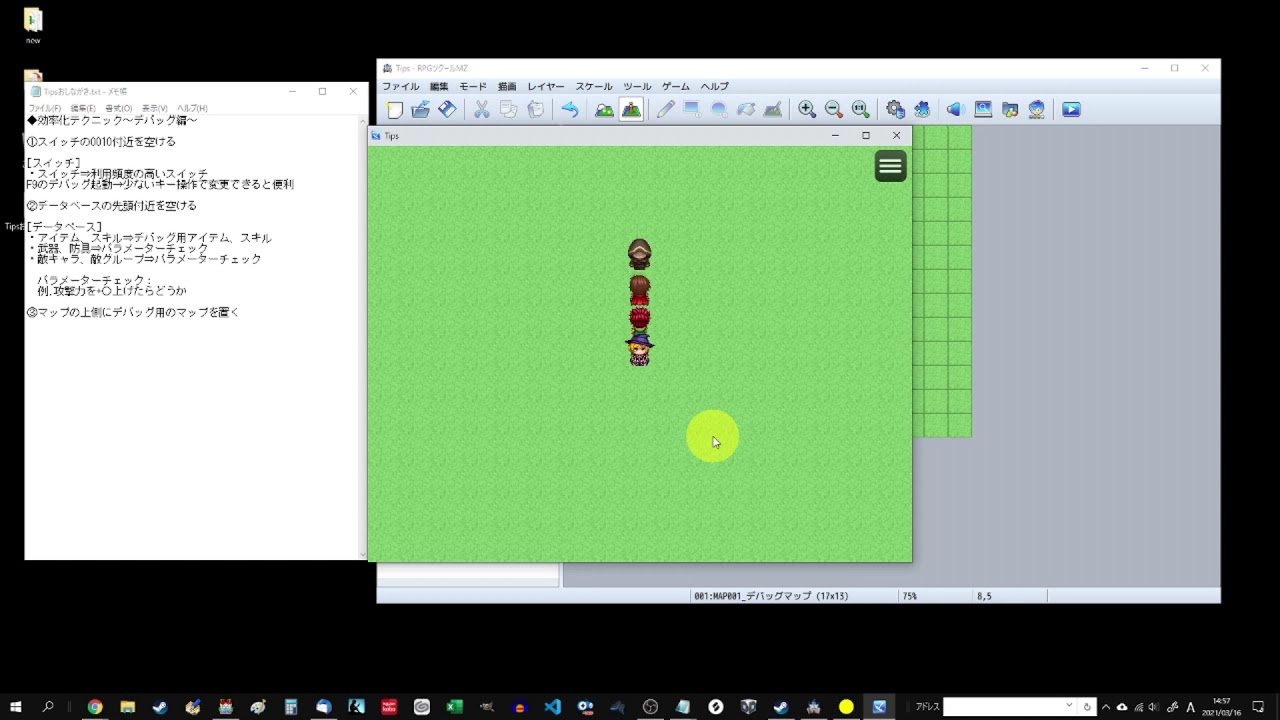Click the Actual Size zoom icon
The width and height of the screenshot is (1280, 720).
coord(860,110)
